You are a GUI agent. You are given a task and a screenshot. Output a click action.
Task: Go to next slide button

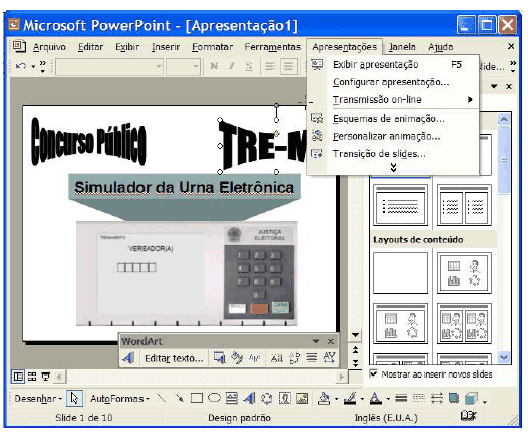(x=355, y=363)
